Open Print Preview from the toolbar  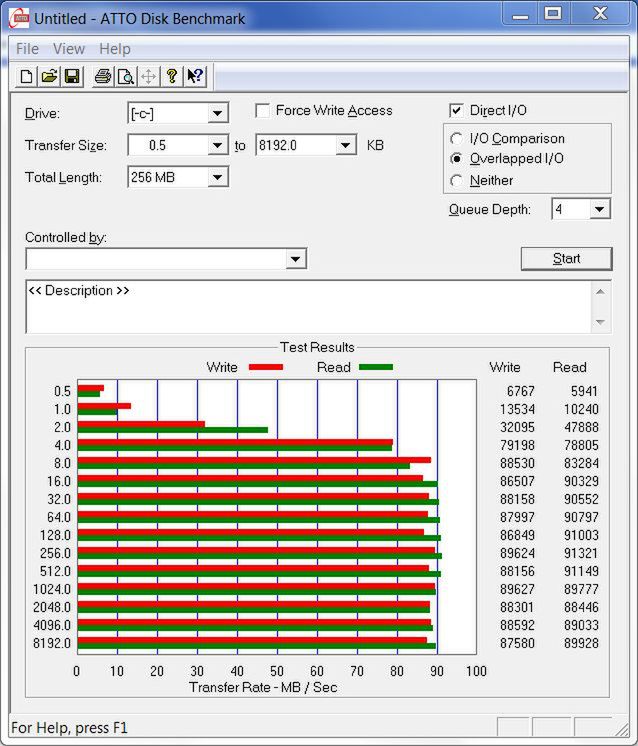coord(126,76)
